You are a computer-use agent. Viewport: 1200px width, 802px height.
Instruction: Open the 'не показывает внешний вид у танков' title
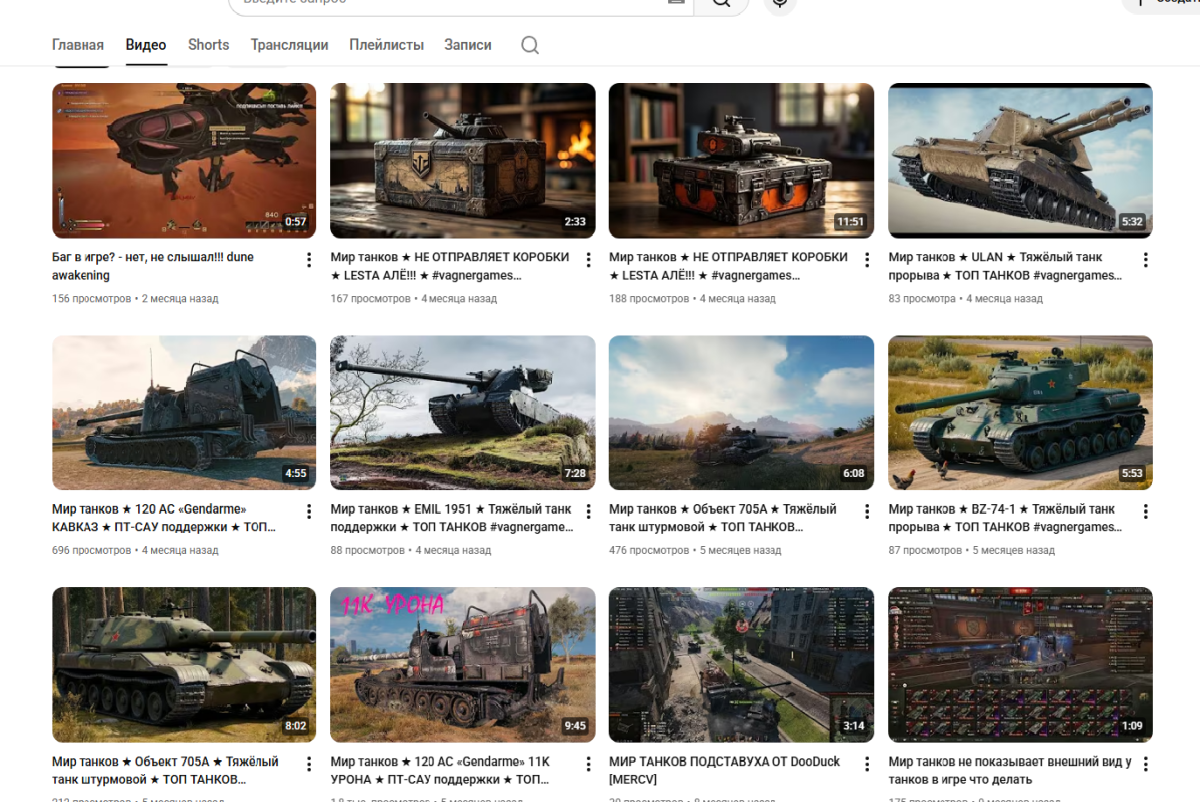1010,770
